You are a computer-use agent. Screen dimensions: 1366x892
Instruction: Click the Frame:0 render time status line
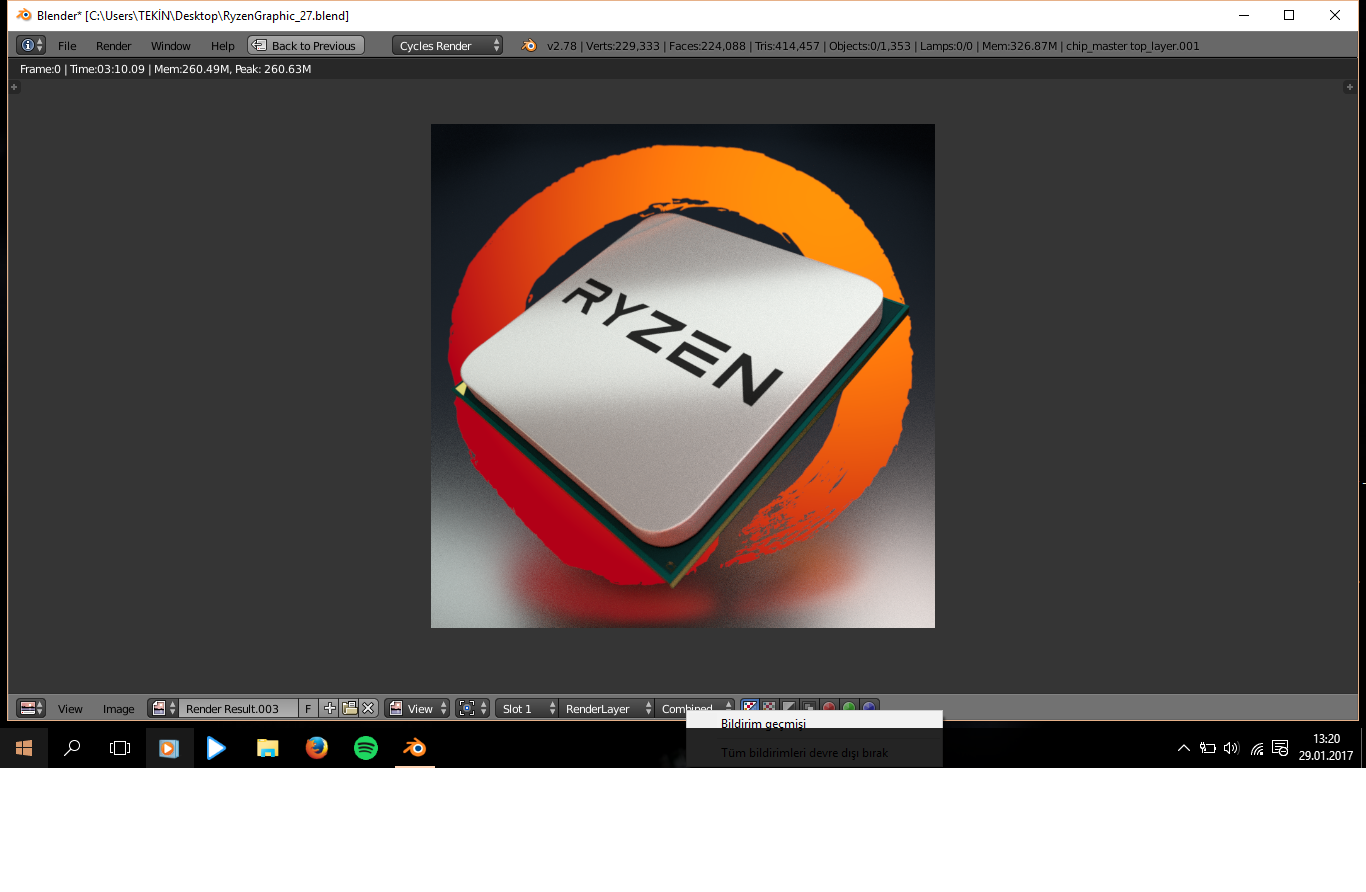click(166, 69)
